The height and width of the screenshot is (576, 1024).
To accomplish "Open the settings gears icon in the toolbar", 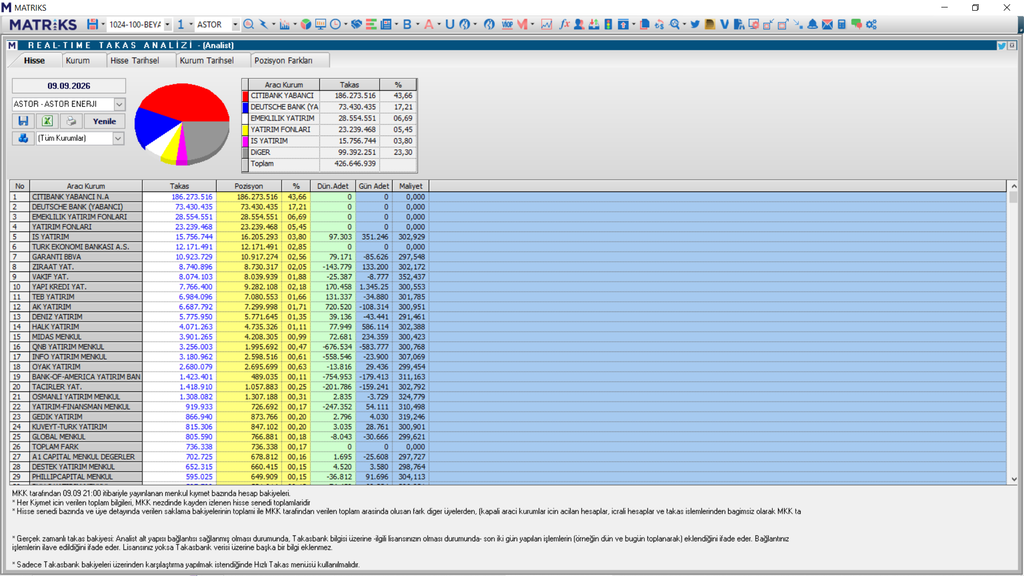I will coord(871,24).
